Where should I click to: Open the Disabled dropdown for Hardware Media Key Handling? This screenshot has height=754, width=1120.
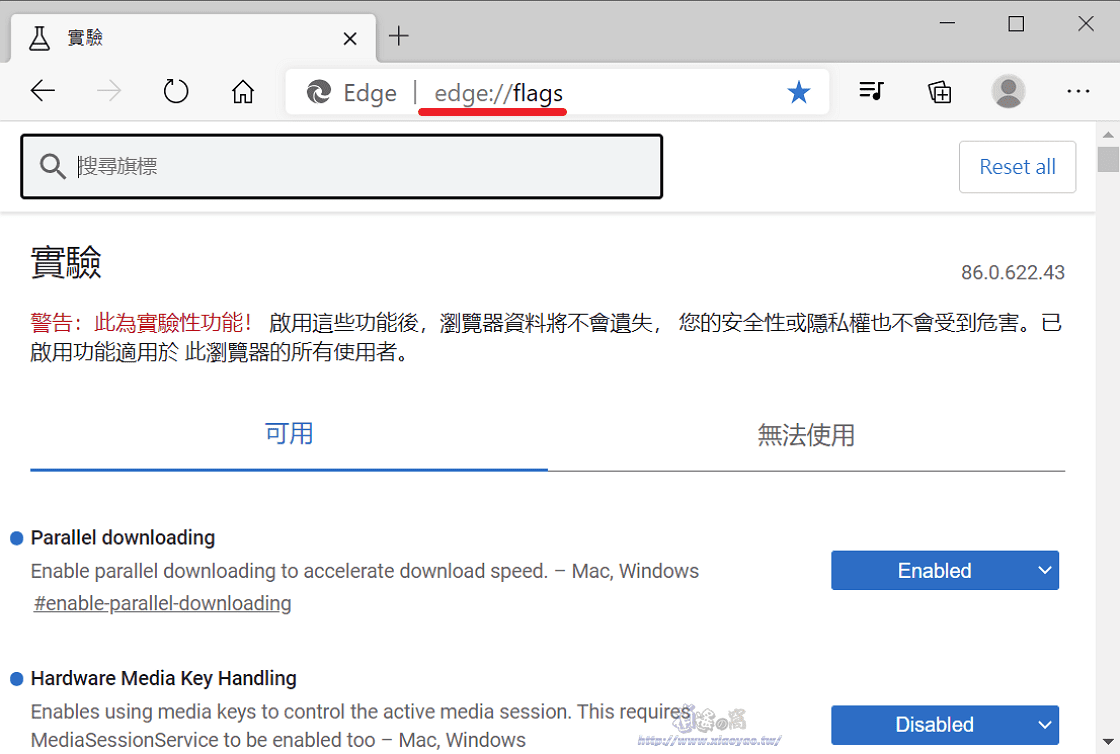944,725
